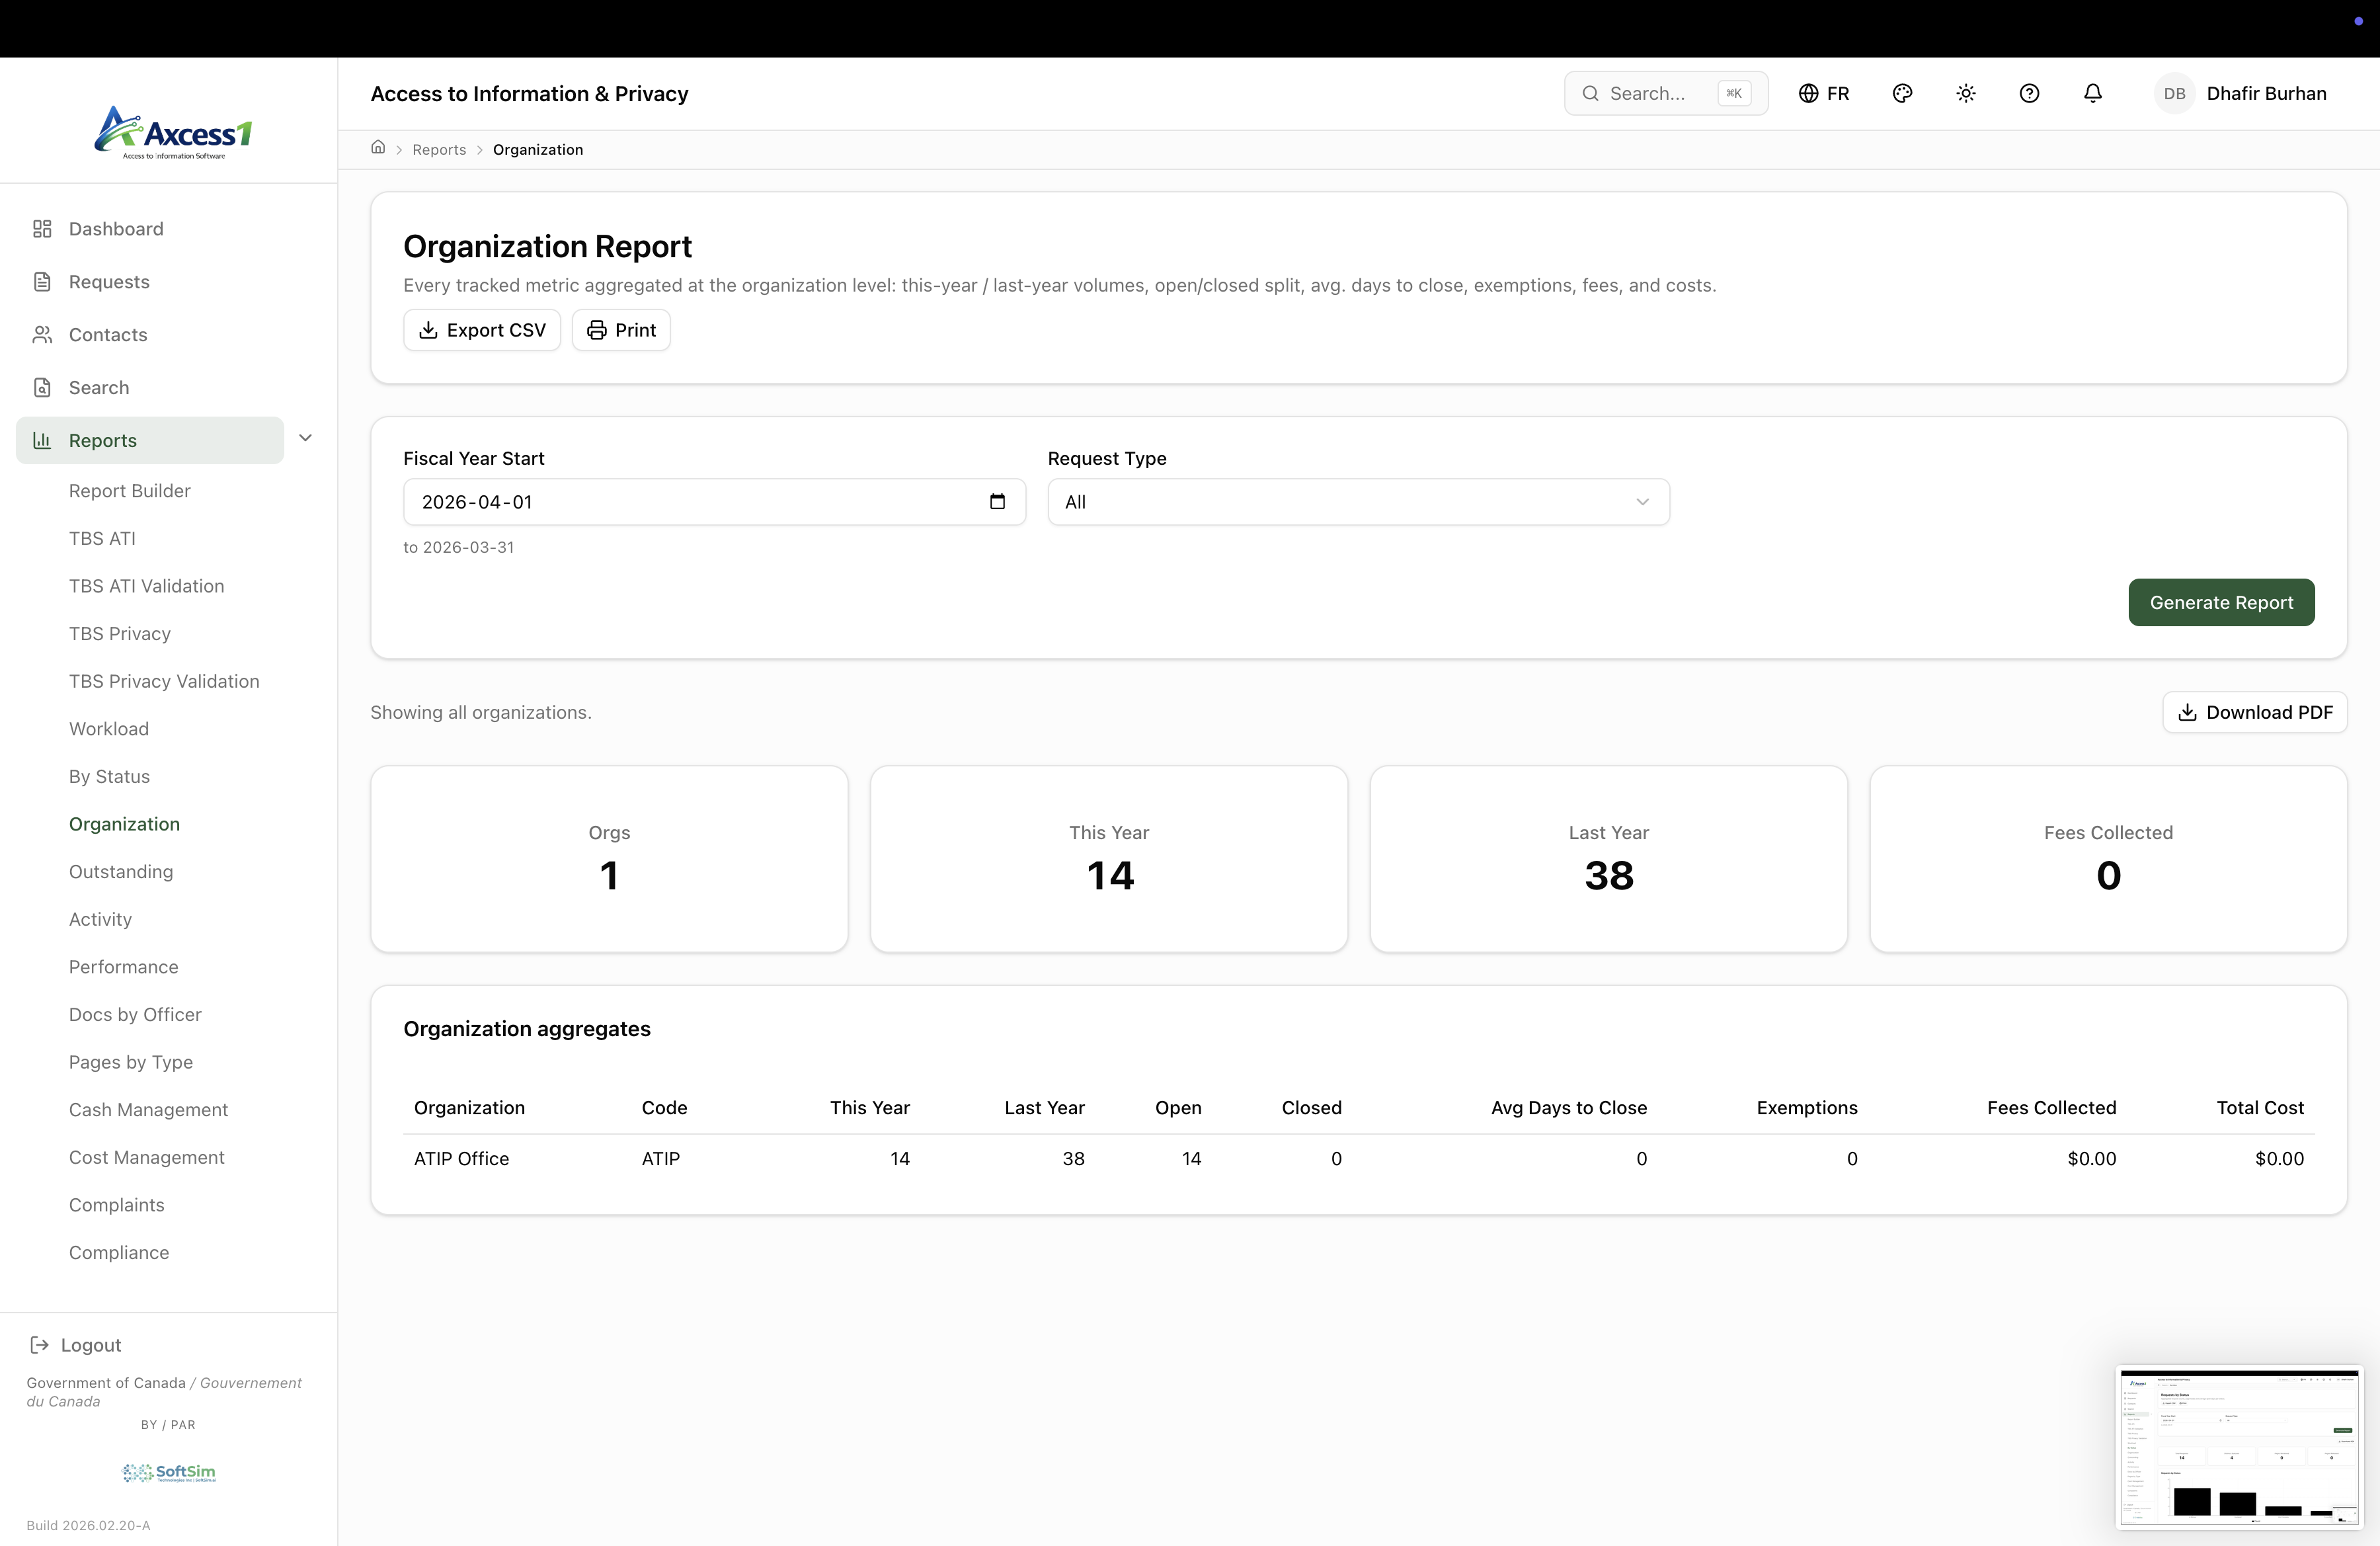Screen dimensions: 2380x1546
Task: Open the help question mark icon
Action: coord(2029,93)
